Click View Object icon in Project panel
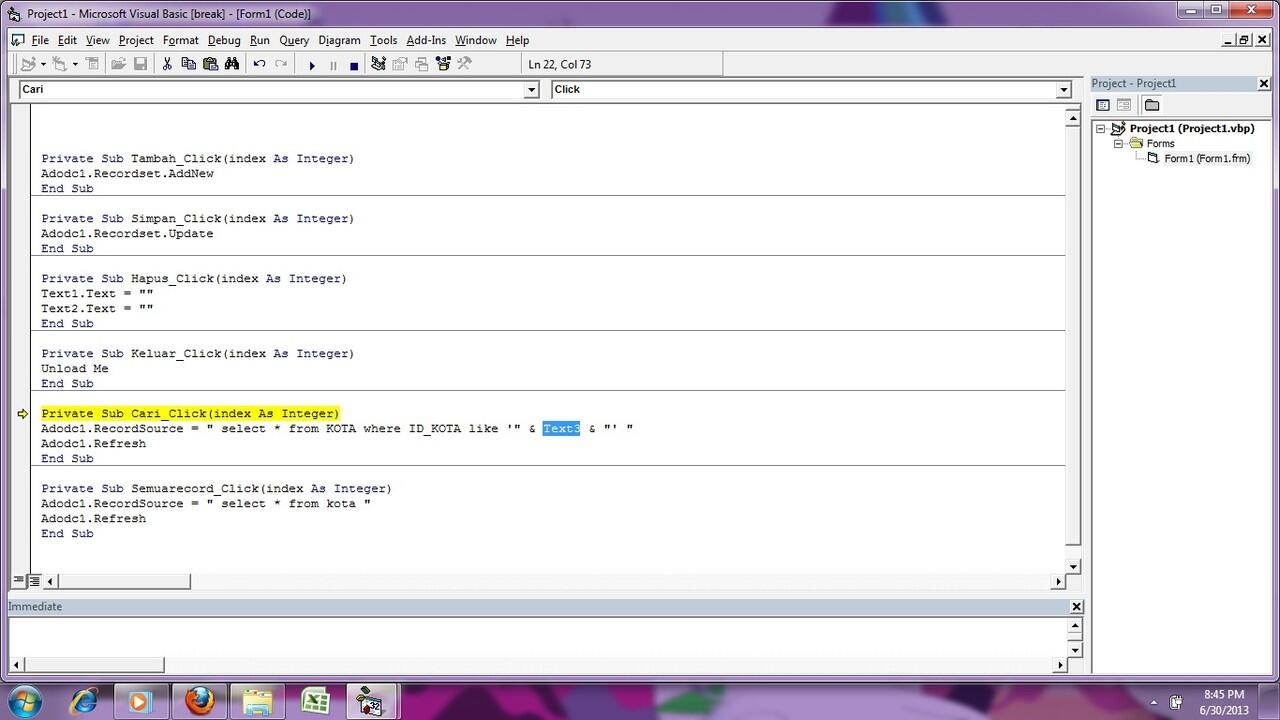1280x720 pixels. 1124,105
